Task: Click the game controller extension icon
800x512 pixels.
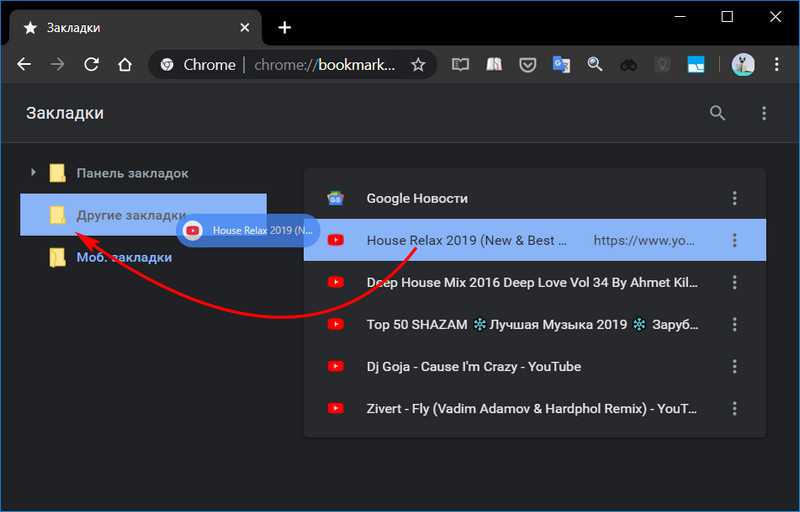Action: pos(629,65)
